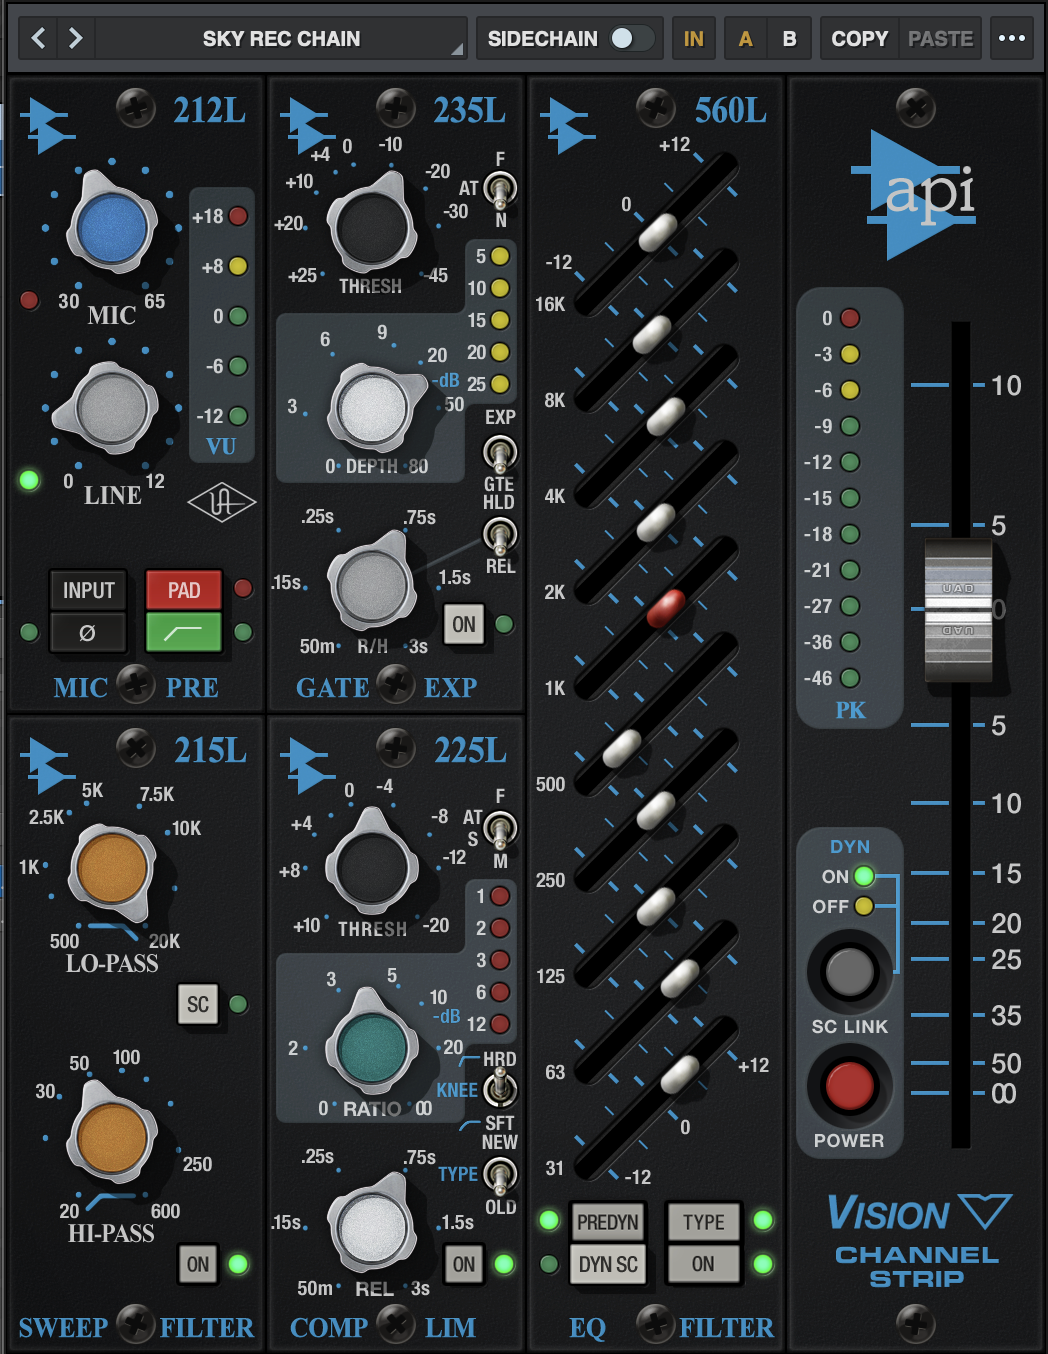Toggle the 225L compressor ON button
This screenshot has width=1048, height=1354.
(x=464, y=1264)
